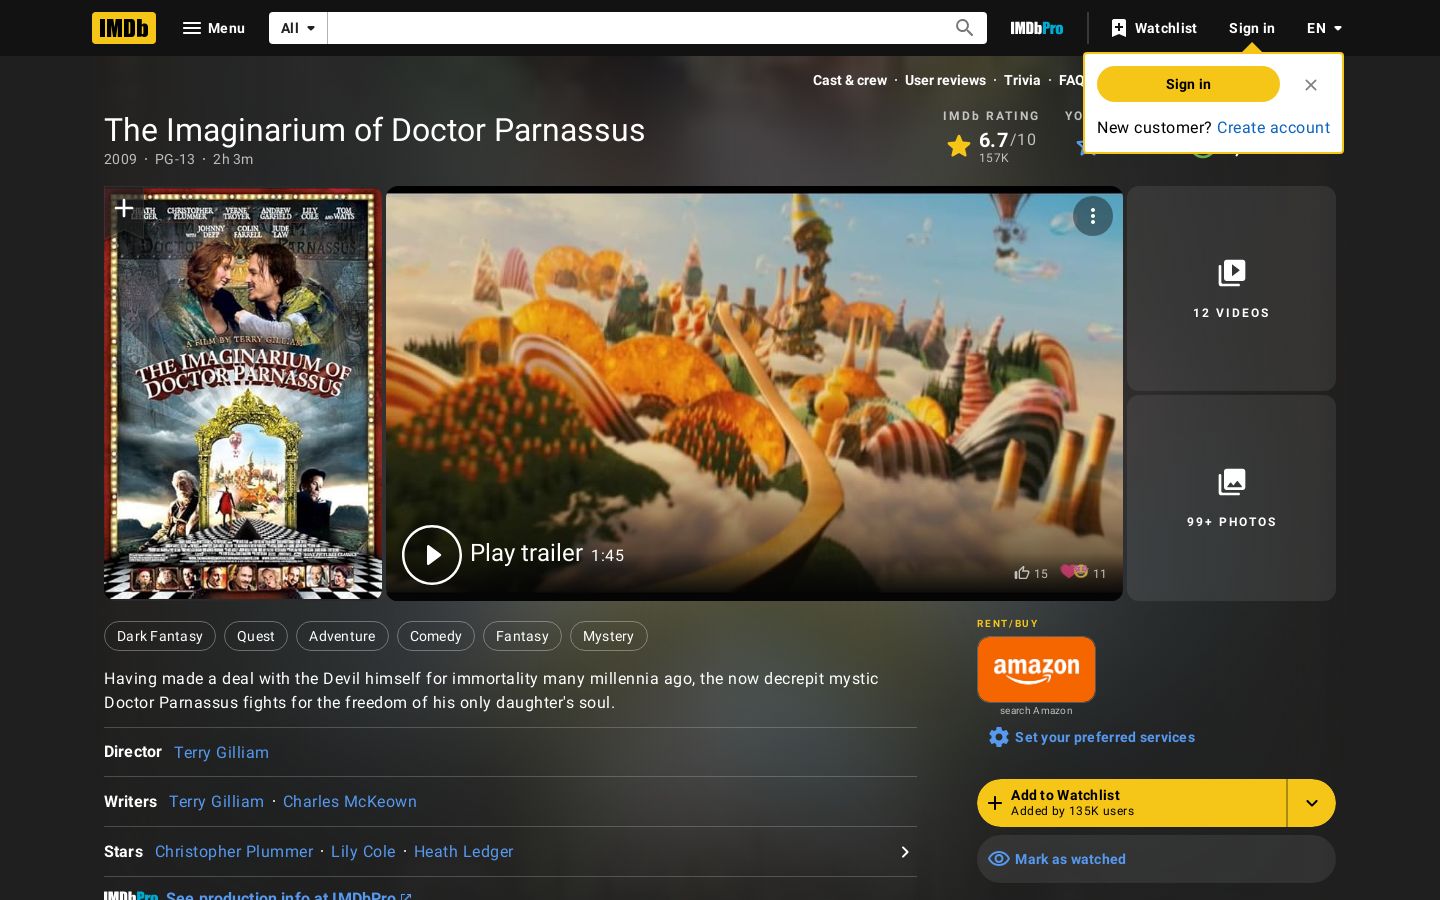Open Lily Cole's page
The image size is (1440, 900).
[x=363, y=852]
